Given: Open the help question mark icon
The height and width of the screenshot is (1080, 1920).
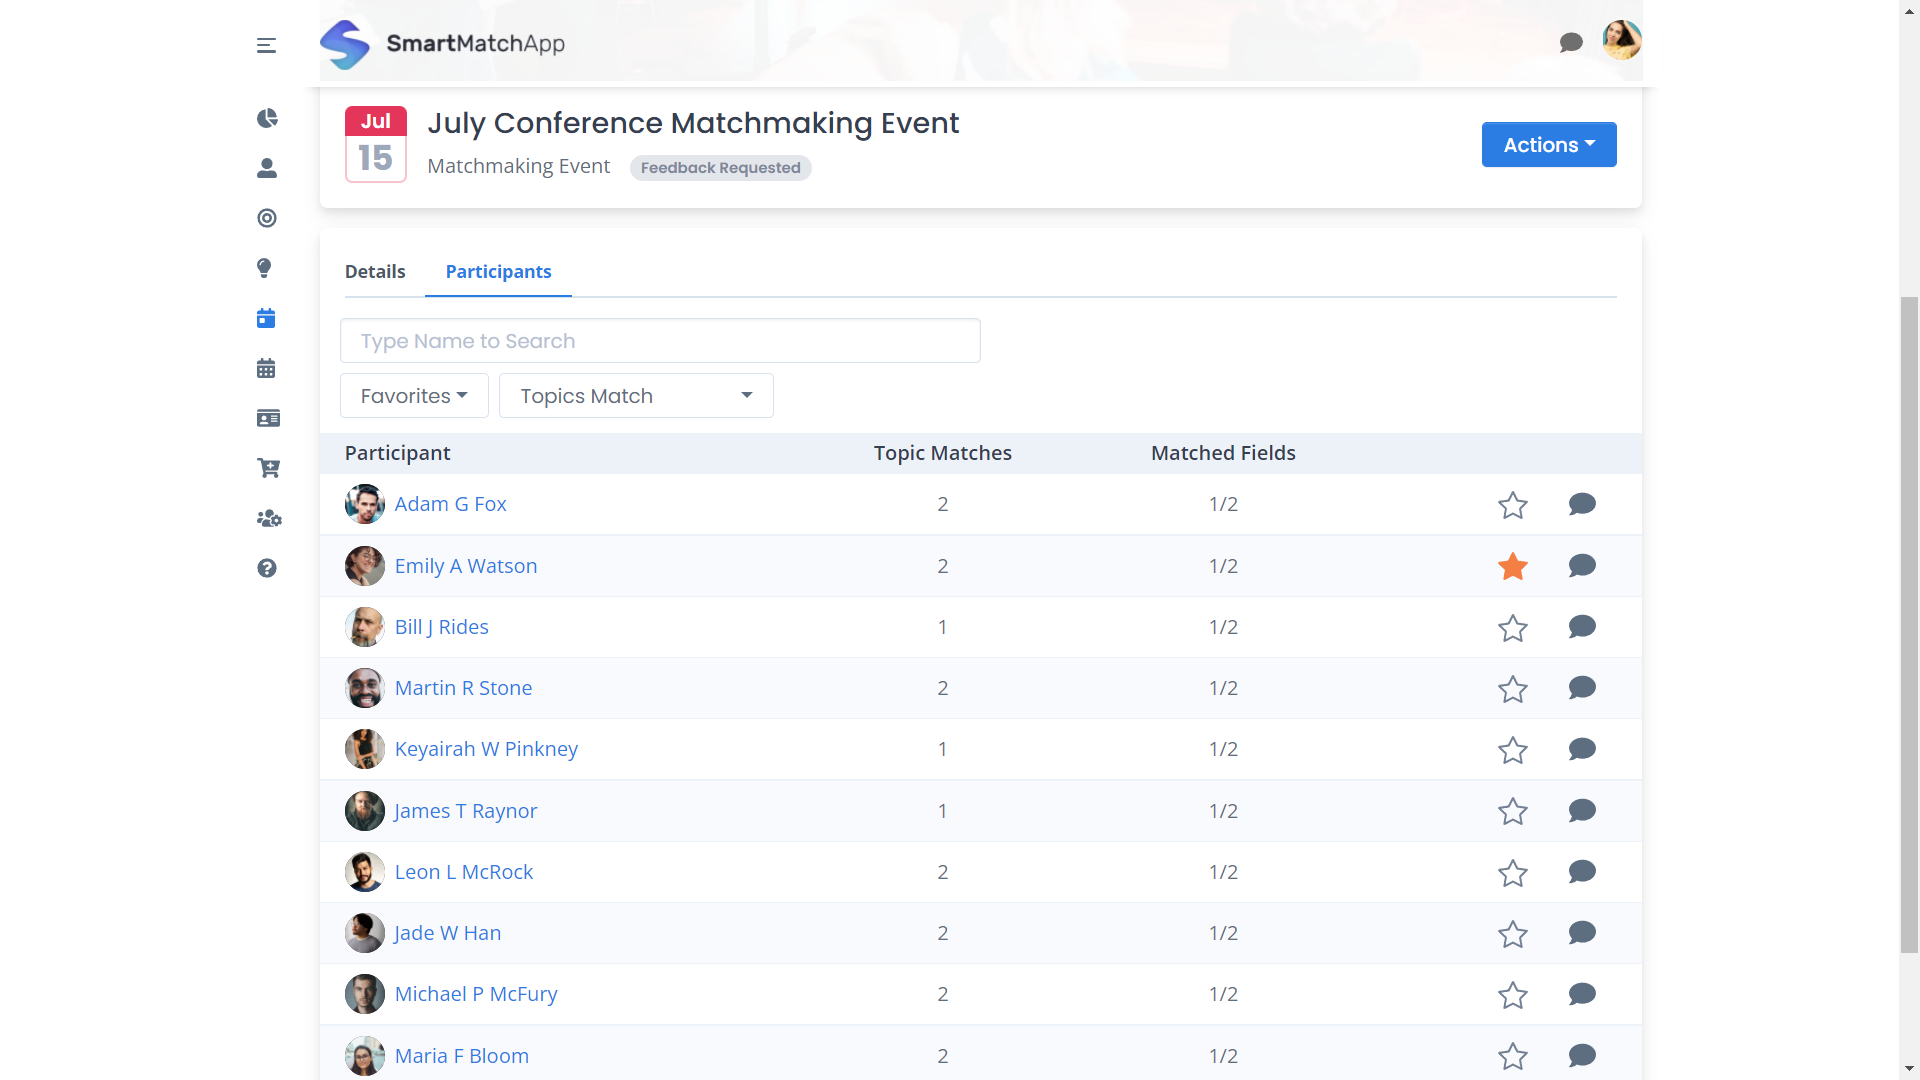Looking at the screenshot, I should (x=266, y=568).
